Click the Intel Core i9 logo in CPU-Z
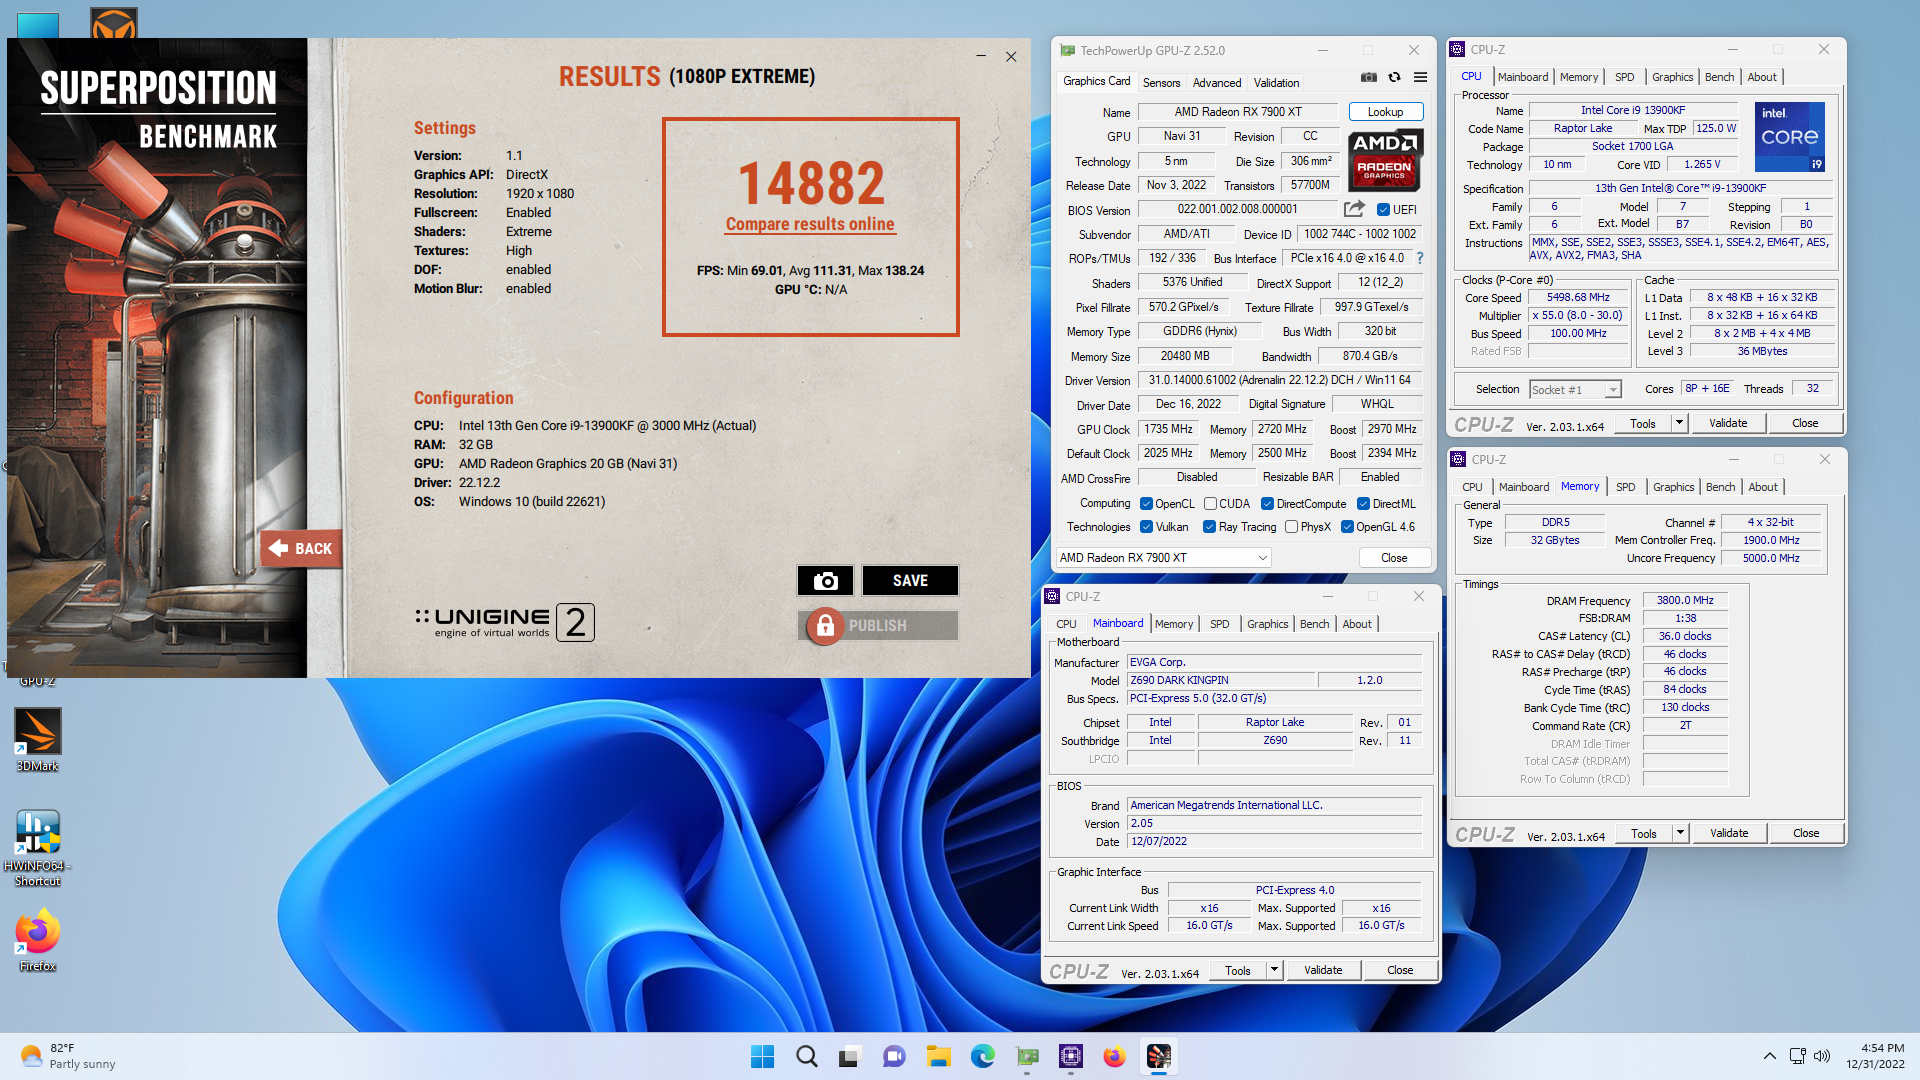The image size is (1920, 1080). [1789, 137]
